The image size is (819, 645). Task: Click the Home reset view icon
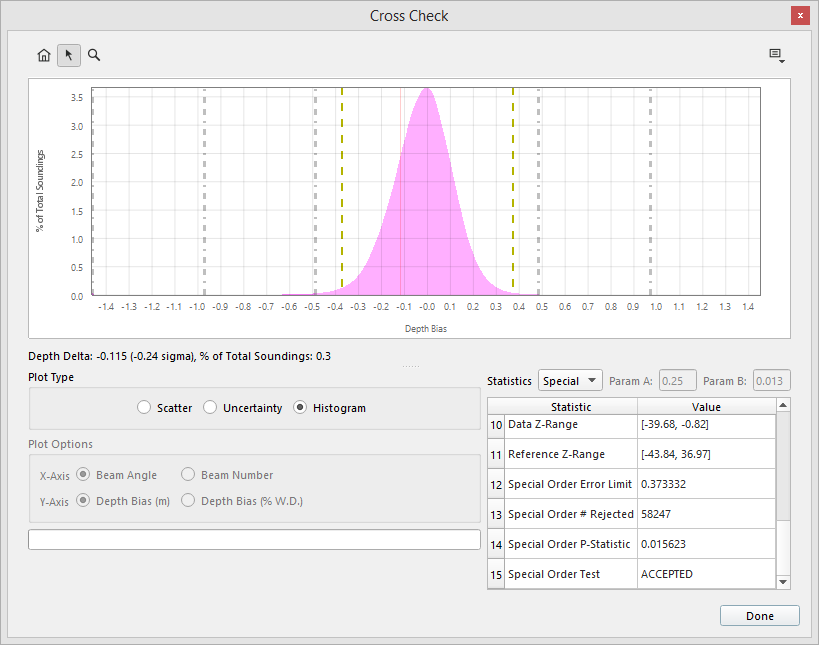coord(44,55)
